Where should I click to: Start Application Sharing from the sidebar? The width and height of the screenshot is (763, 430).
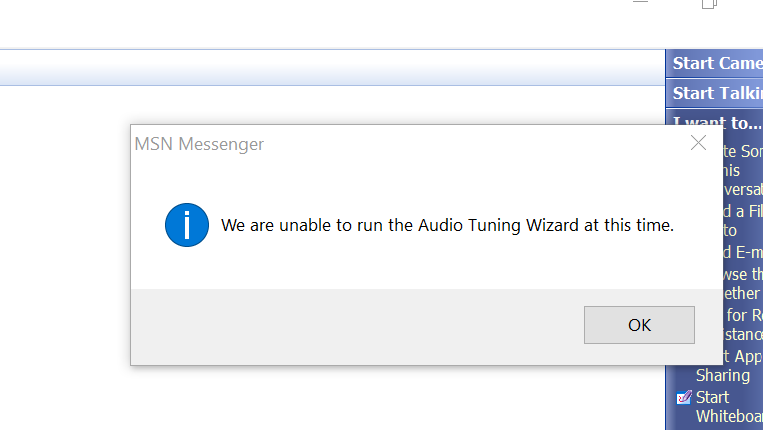tap(728, 366)
